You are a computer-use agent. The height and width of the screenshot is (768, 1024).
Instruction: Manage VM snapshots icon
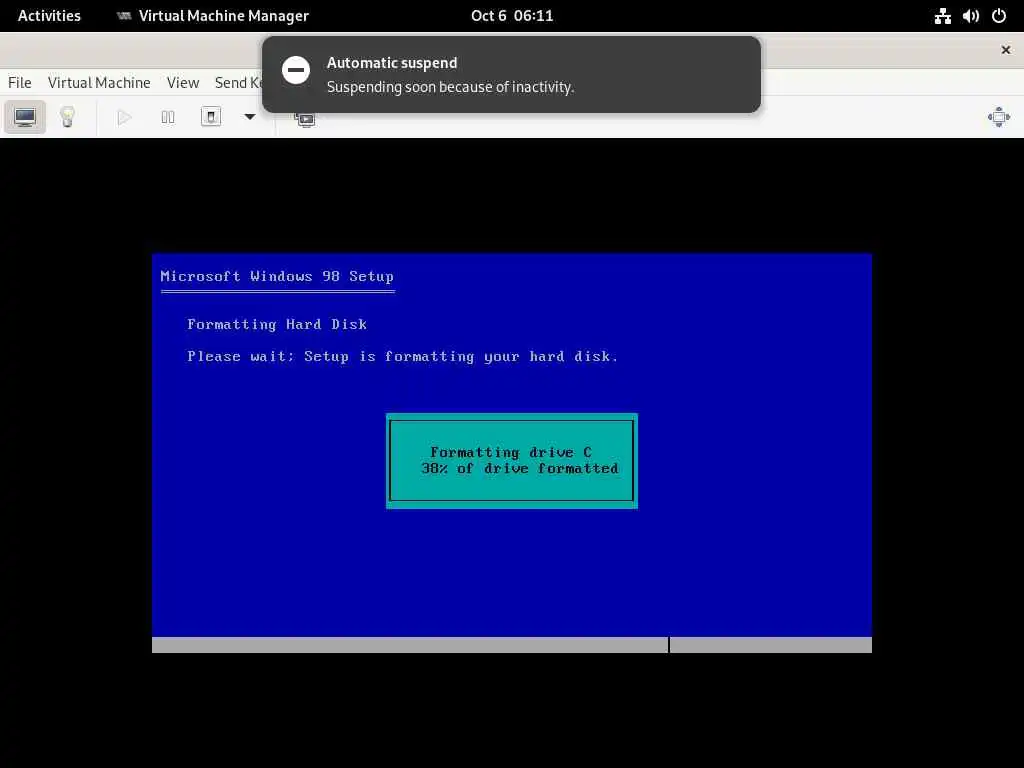click(x=305, y=120)
